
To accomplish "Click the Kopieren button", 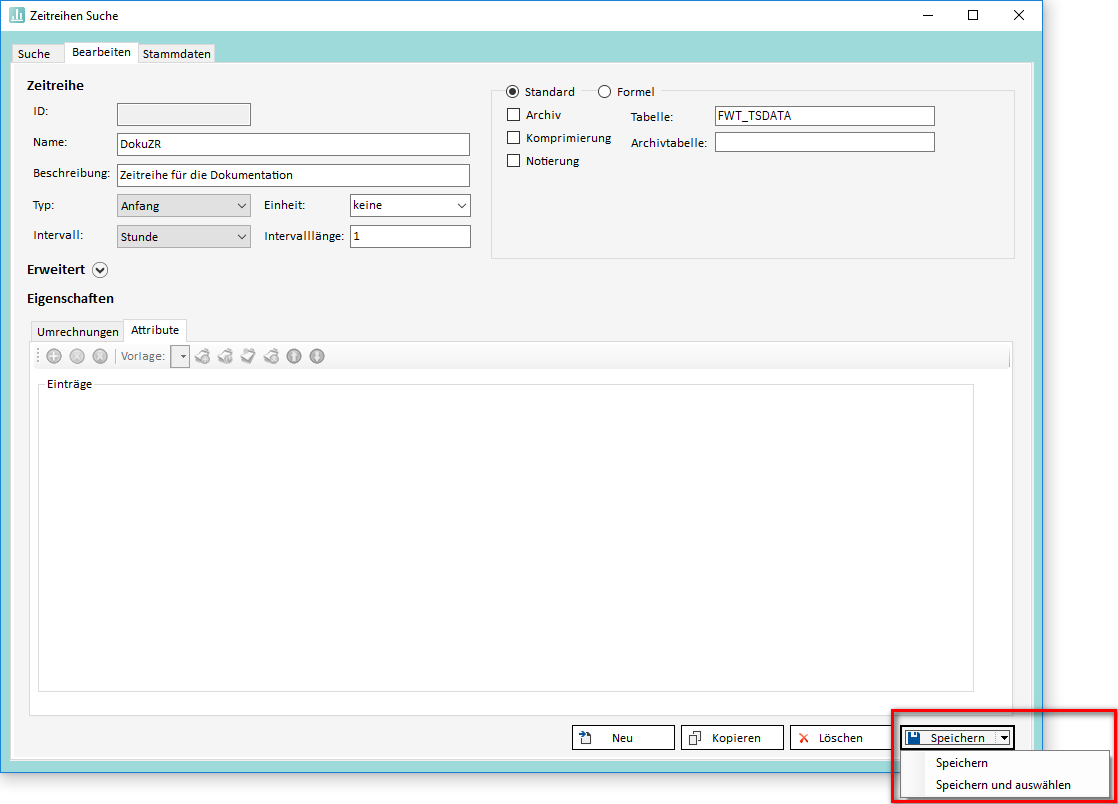I will pyautogui.click(x=732, y=738).
